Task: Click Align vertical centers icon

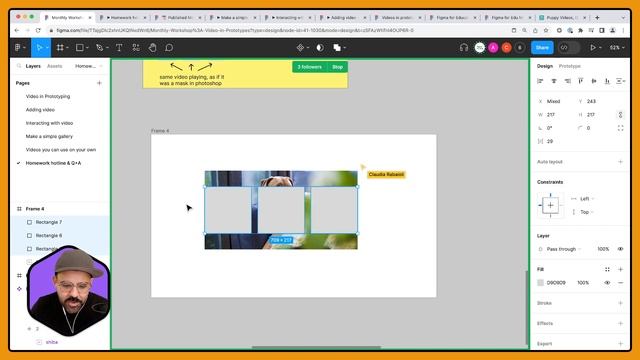Action: [594, 81]
